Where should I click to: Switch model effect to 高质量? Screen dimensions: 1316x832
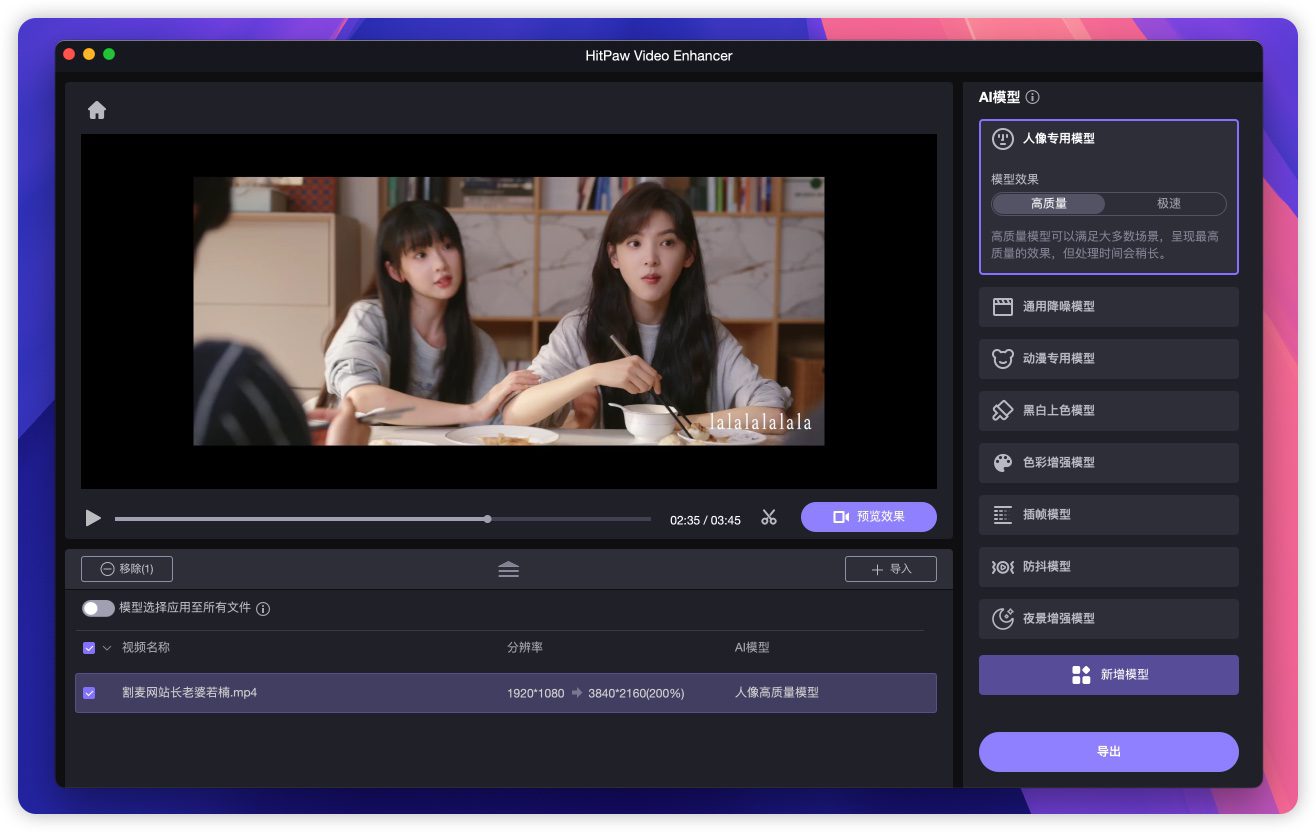(1049, 204)
